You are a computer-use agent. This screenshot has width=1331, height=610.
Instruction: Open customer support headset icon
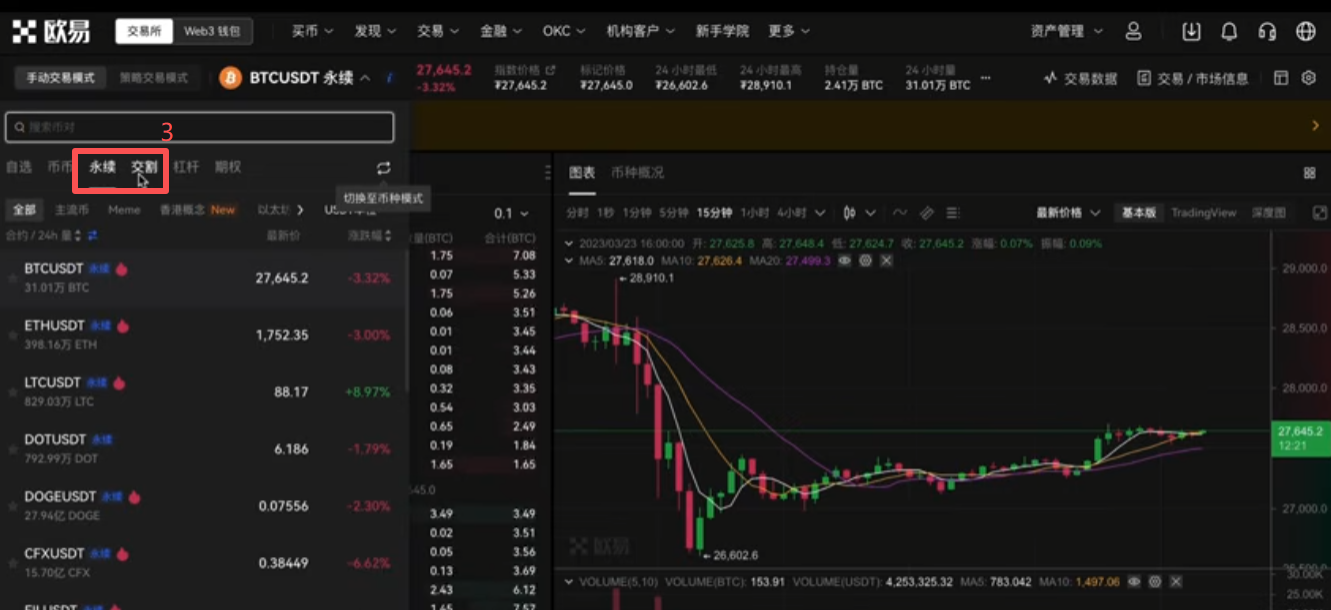click(1268, 31)
